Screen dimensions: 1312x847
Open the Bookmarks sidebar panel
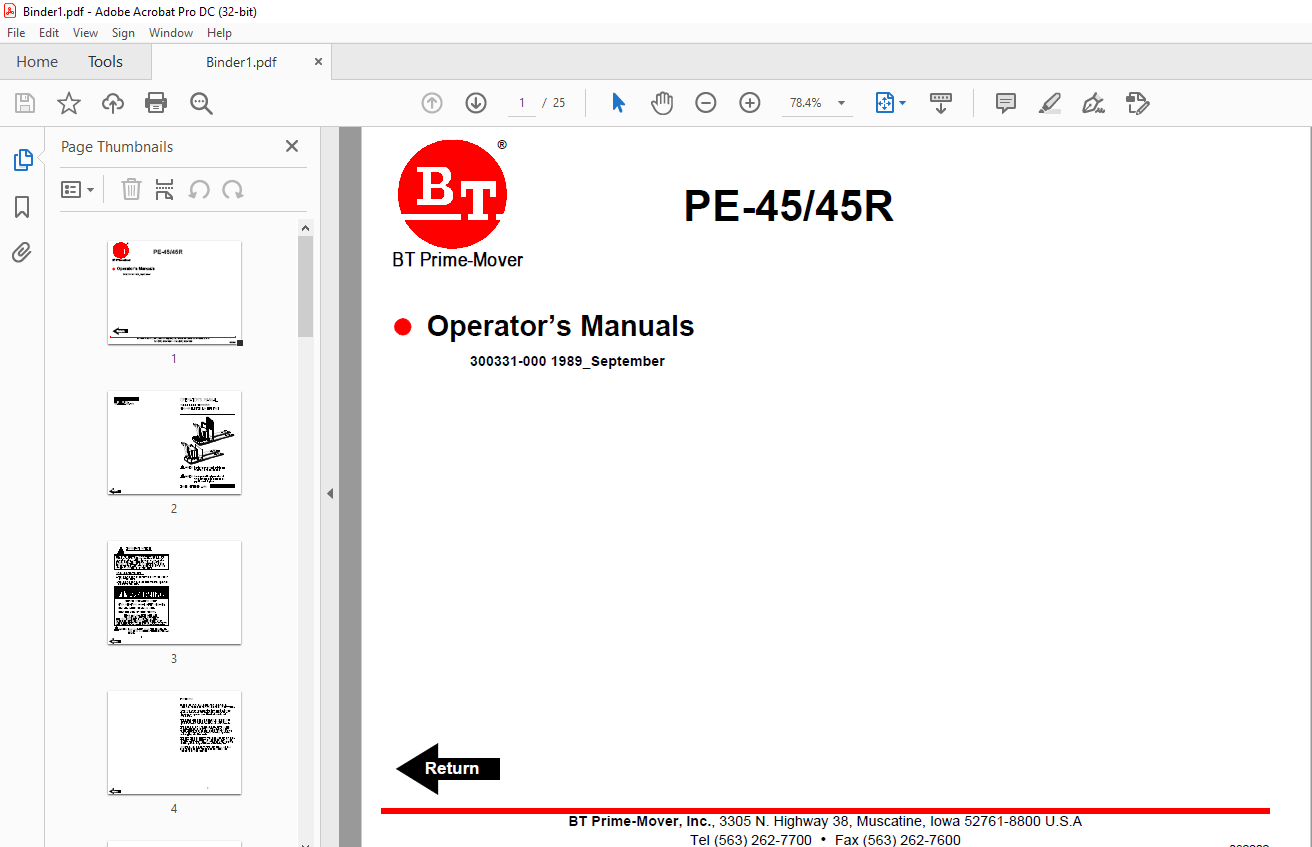[x=22, y=207]
